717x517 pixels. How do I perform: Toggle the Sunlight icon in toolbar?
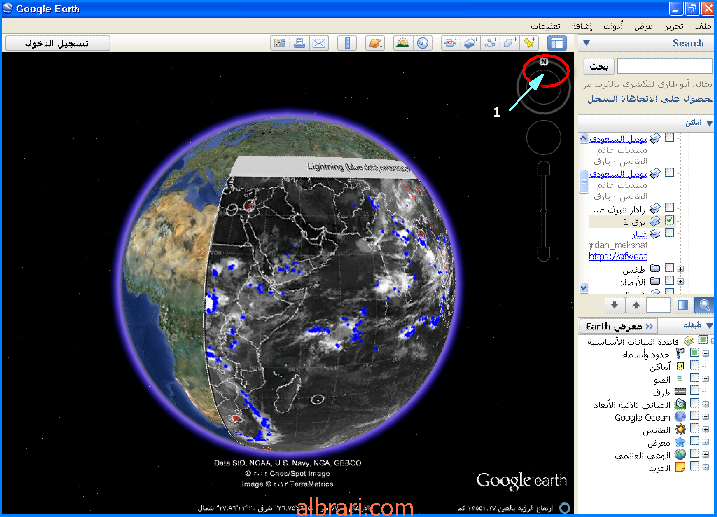(402, 43)
